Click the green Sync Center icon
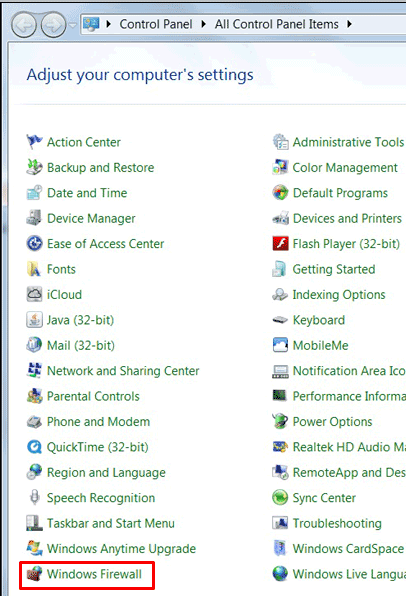Image resolution: width=406 pixels, height=596 pixels. [280, 498]
